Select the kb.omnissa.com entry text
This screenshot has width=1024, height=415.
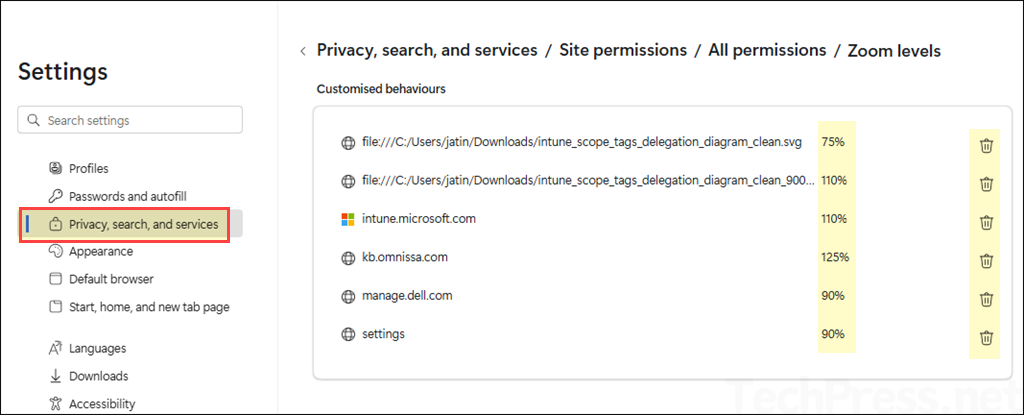pos(405,257)
